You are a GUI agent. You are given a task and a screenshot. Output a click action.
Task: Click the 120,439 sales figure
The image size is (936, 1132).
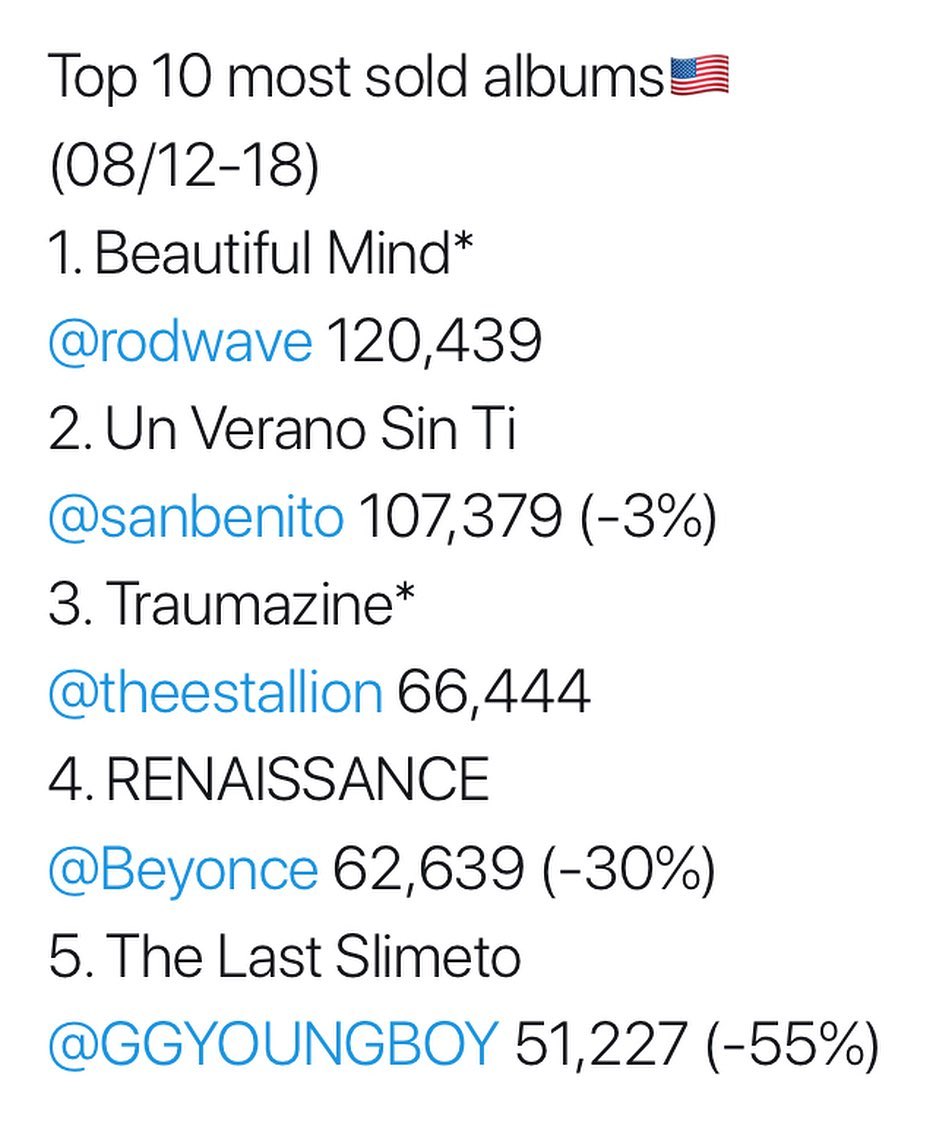click(x=434, y=343)
